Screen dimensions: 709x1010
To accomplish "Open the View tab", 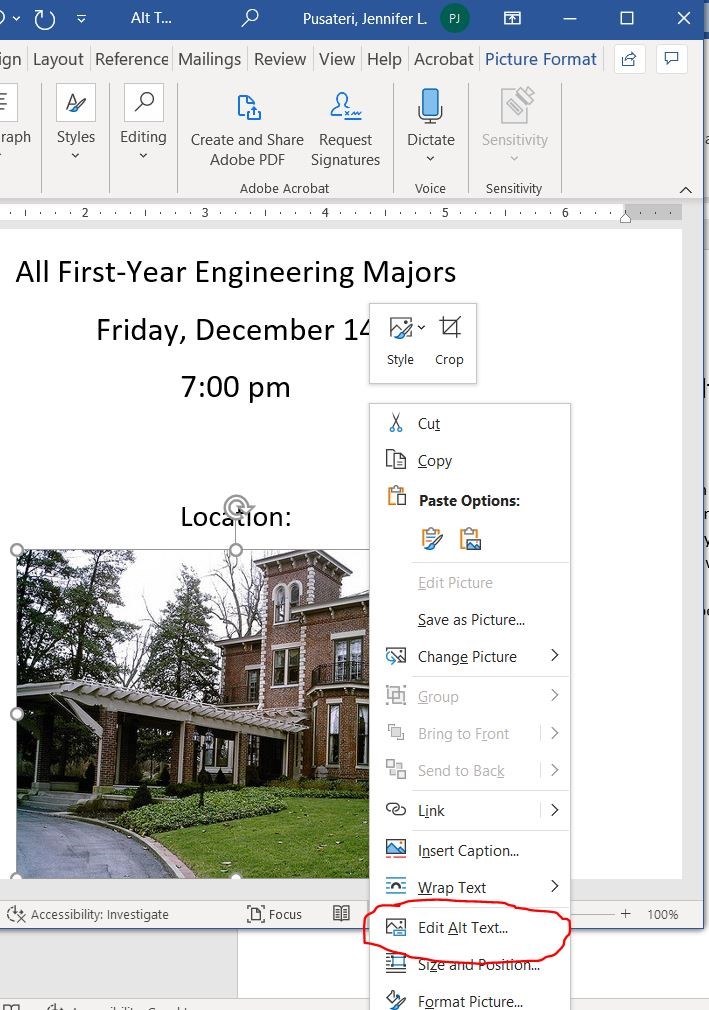I will [337, 59].
